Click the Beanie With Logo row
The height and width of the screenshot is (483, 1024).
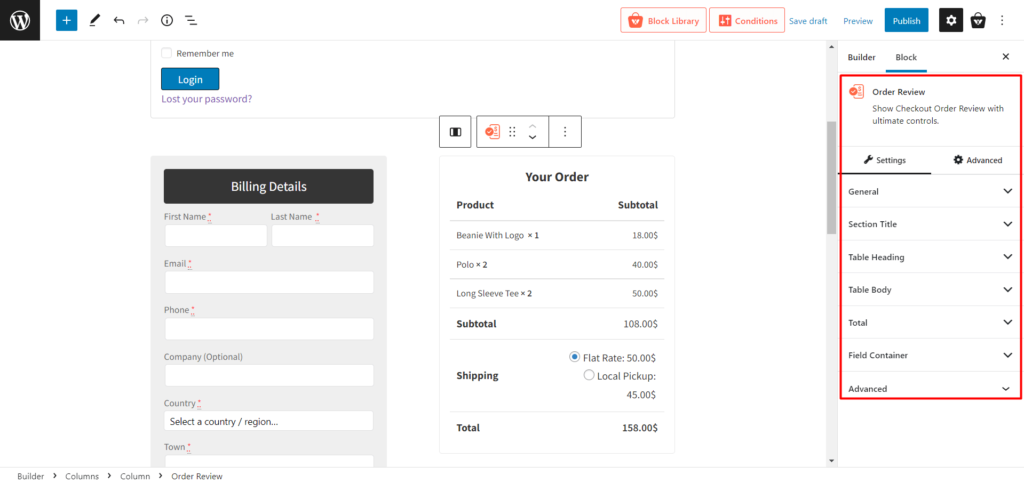pyautogui.click(x=557, y=235)
